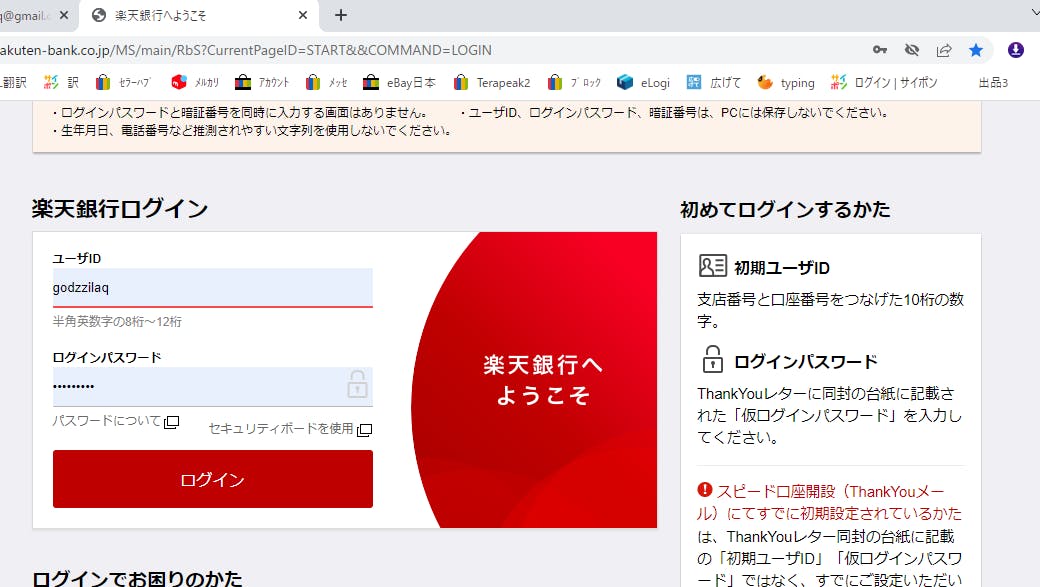
Task: Click the lock icon beside ログインパスワード heading
Action: click(713, 359)
